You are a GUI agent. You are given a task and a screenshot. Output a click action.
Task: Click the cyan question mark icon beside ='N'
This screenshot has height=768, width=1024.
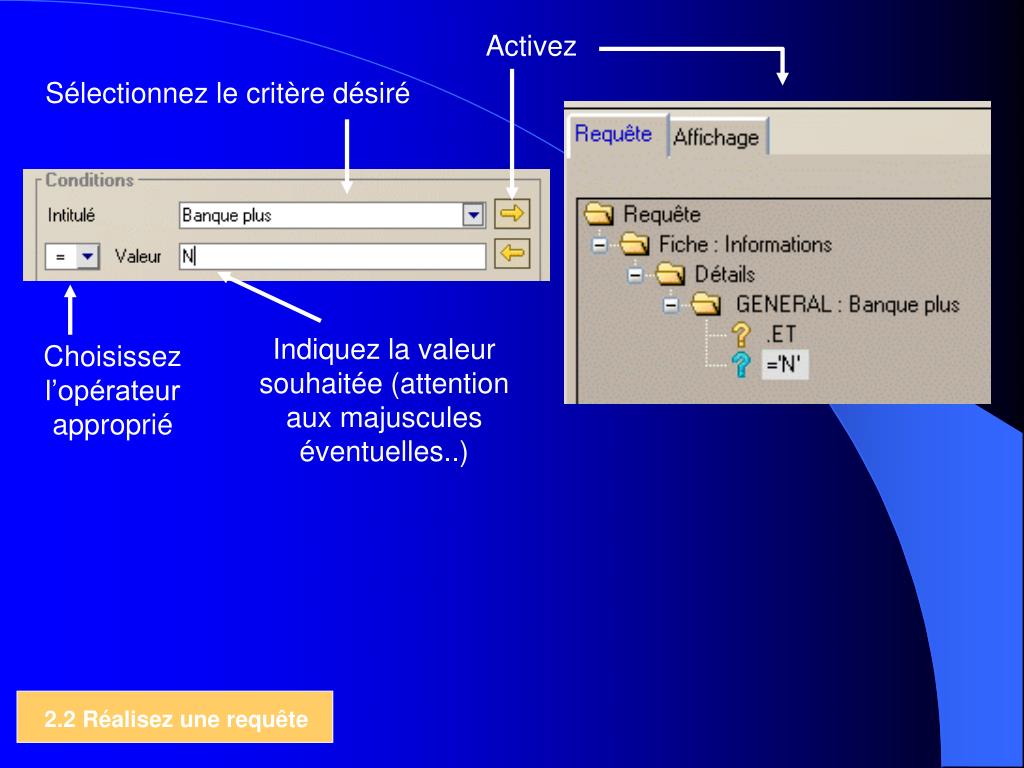[741, 364]
